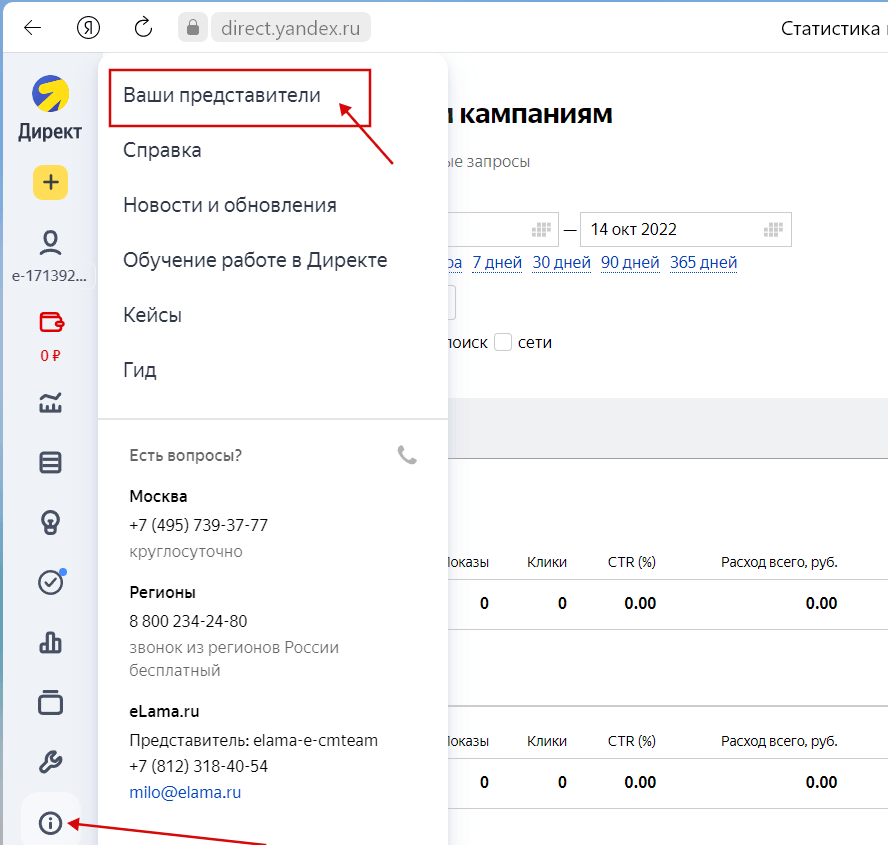Click the direct.yandex.ru address bar
Viewport: 896px width, 845px height.
(x=290, y=27)
